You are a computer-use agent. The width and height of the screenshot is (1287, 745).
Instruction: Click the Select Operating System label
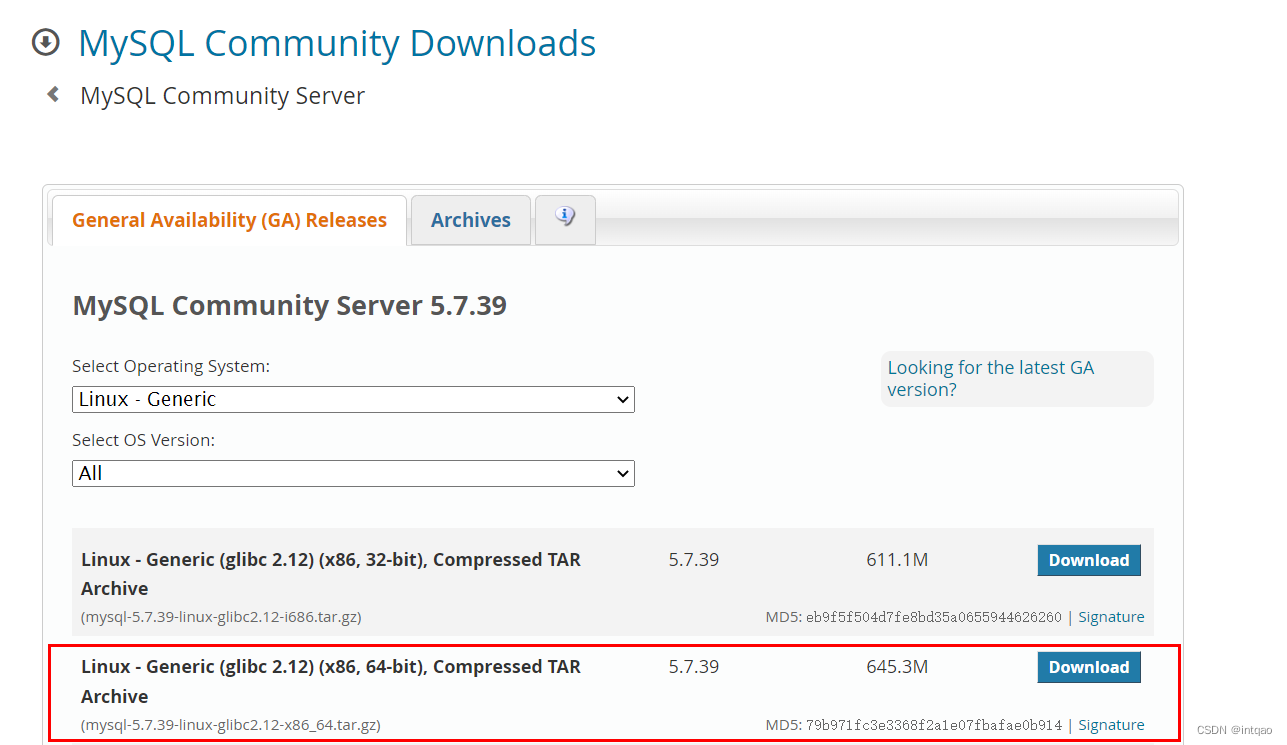(171, 366)
